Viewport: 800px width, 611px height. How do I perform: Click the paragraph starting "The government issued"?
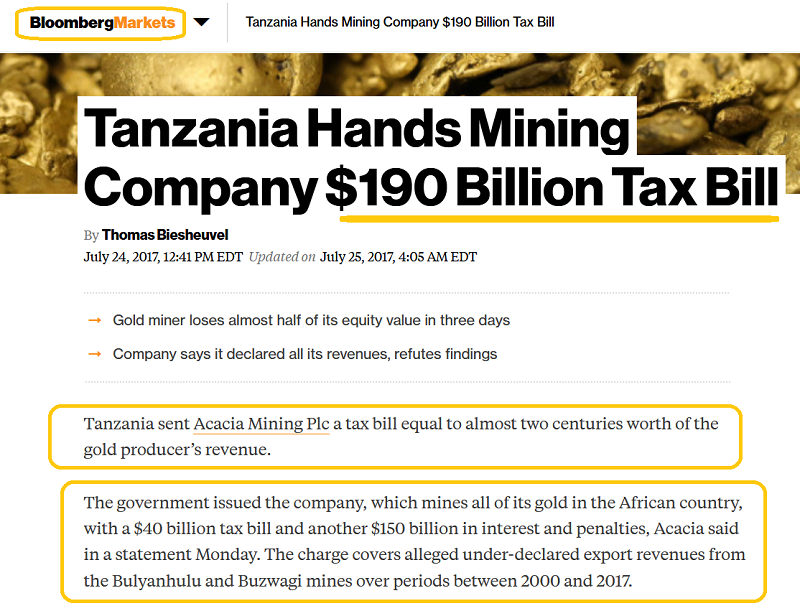coord(415,541)
